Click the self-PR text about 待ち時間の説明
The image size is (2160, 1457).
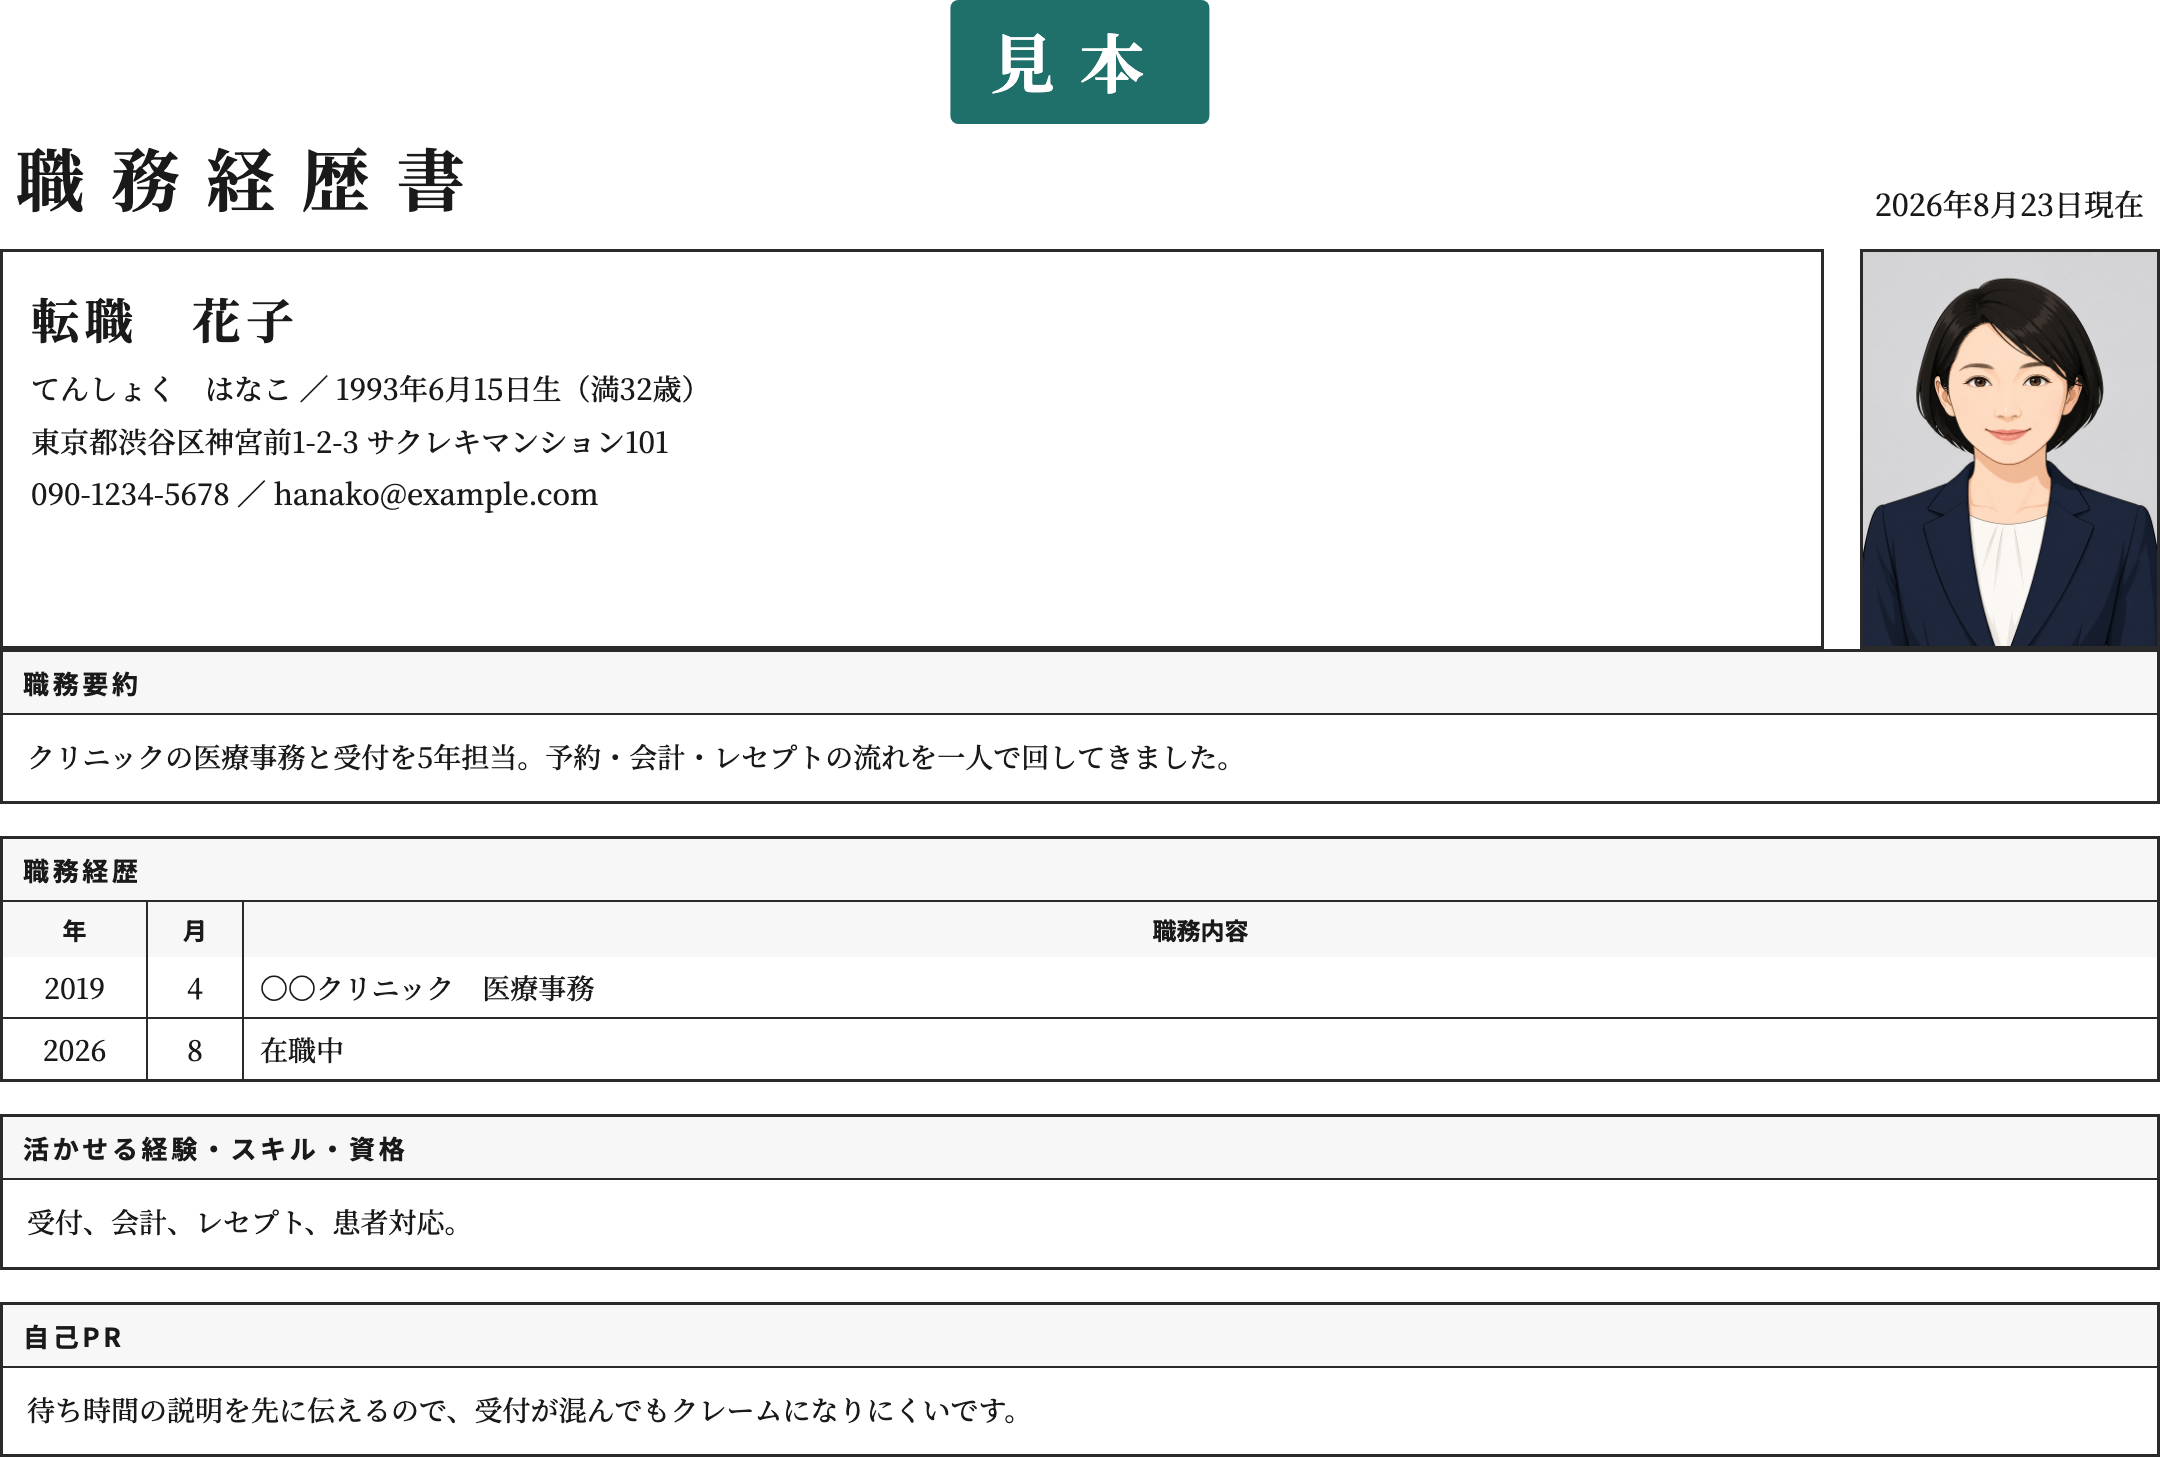click(525, 1411)
